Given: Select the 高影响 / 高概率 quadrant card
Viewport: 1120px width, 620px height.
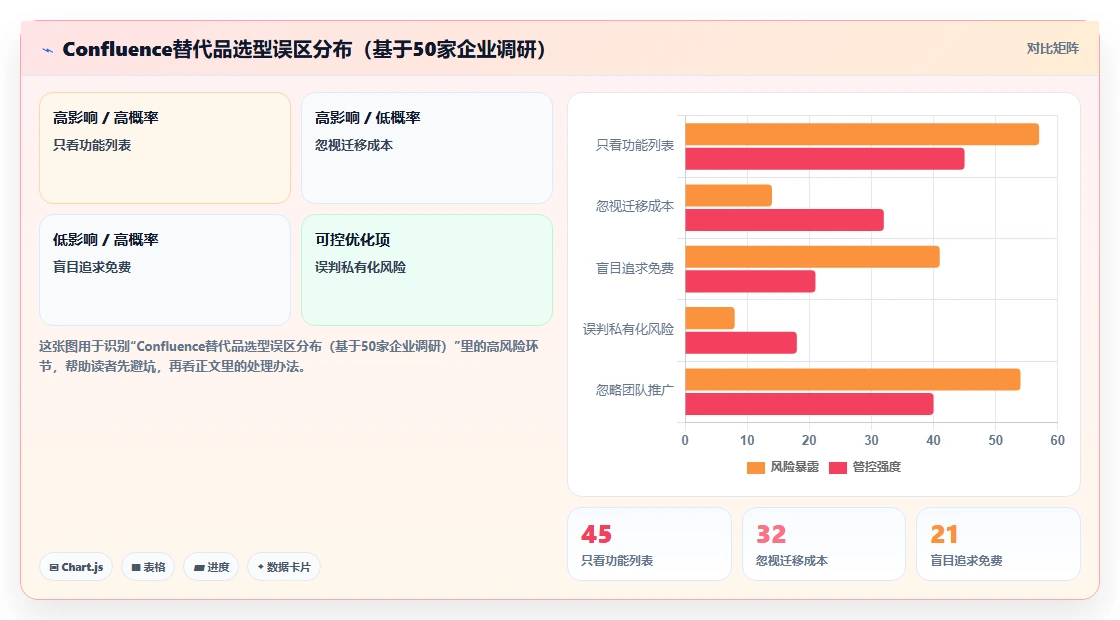Looking at the screenshot, I should [x=165, y=148].
